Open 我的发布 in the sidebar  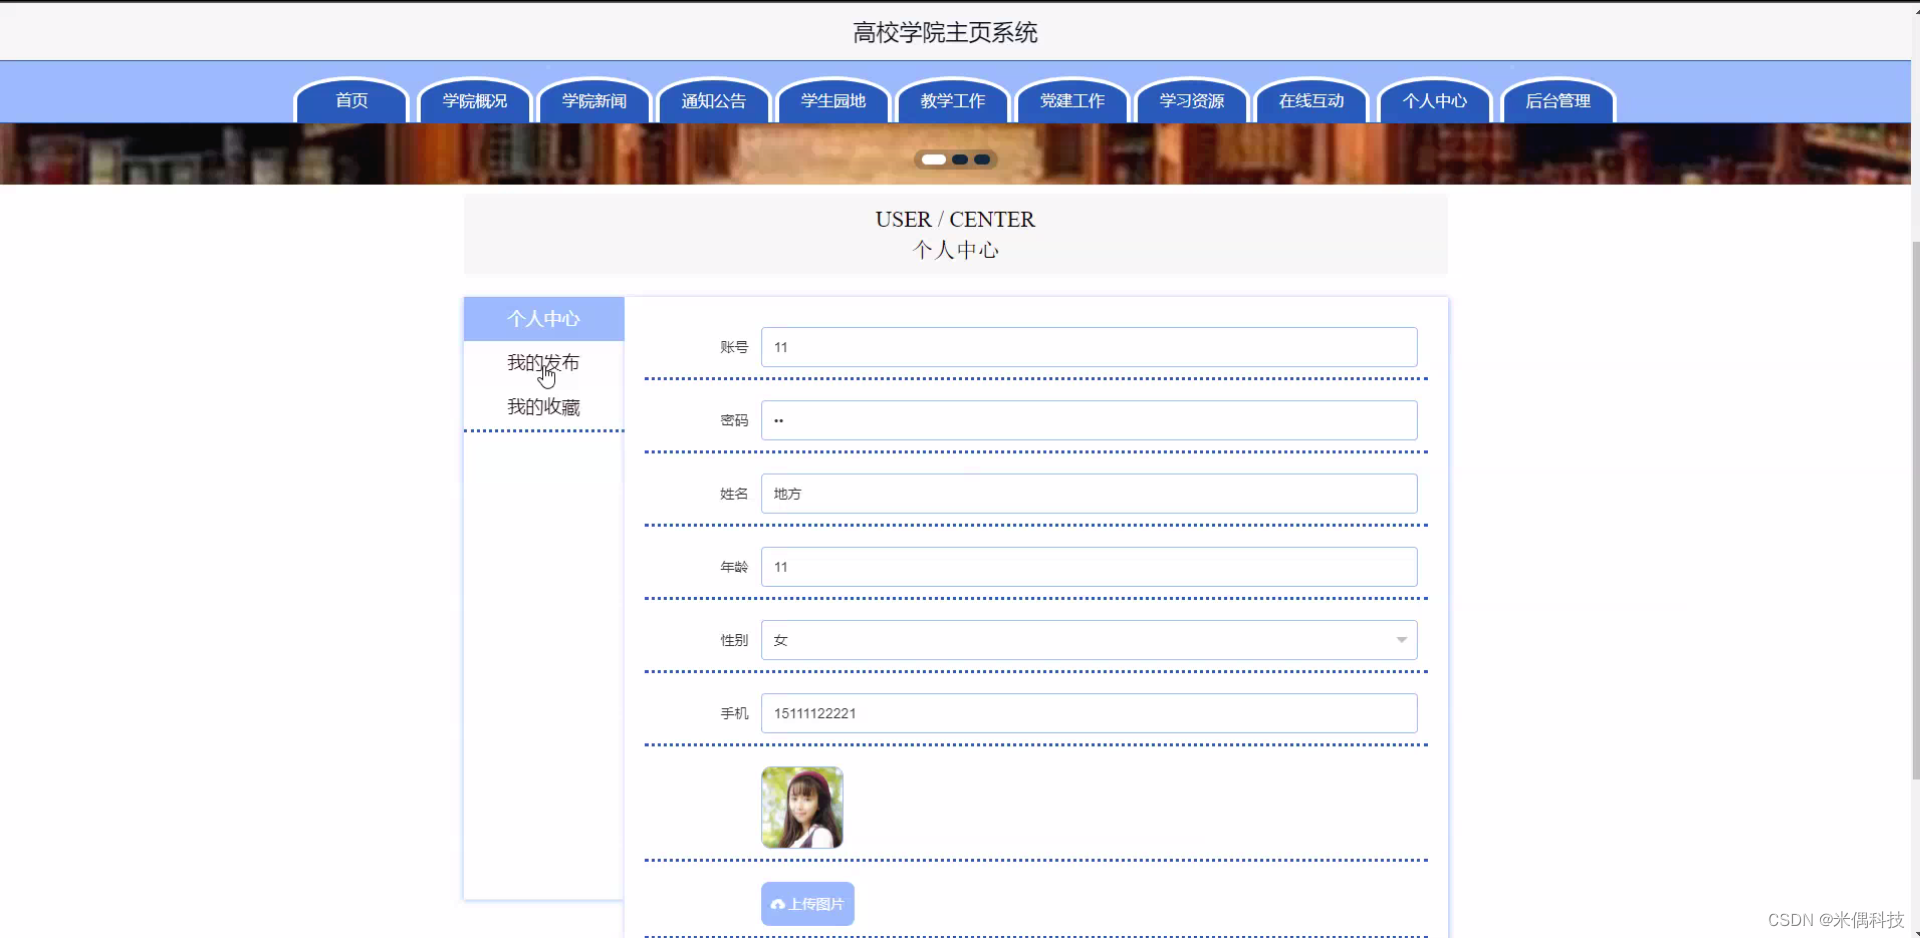(543, 362)
